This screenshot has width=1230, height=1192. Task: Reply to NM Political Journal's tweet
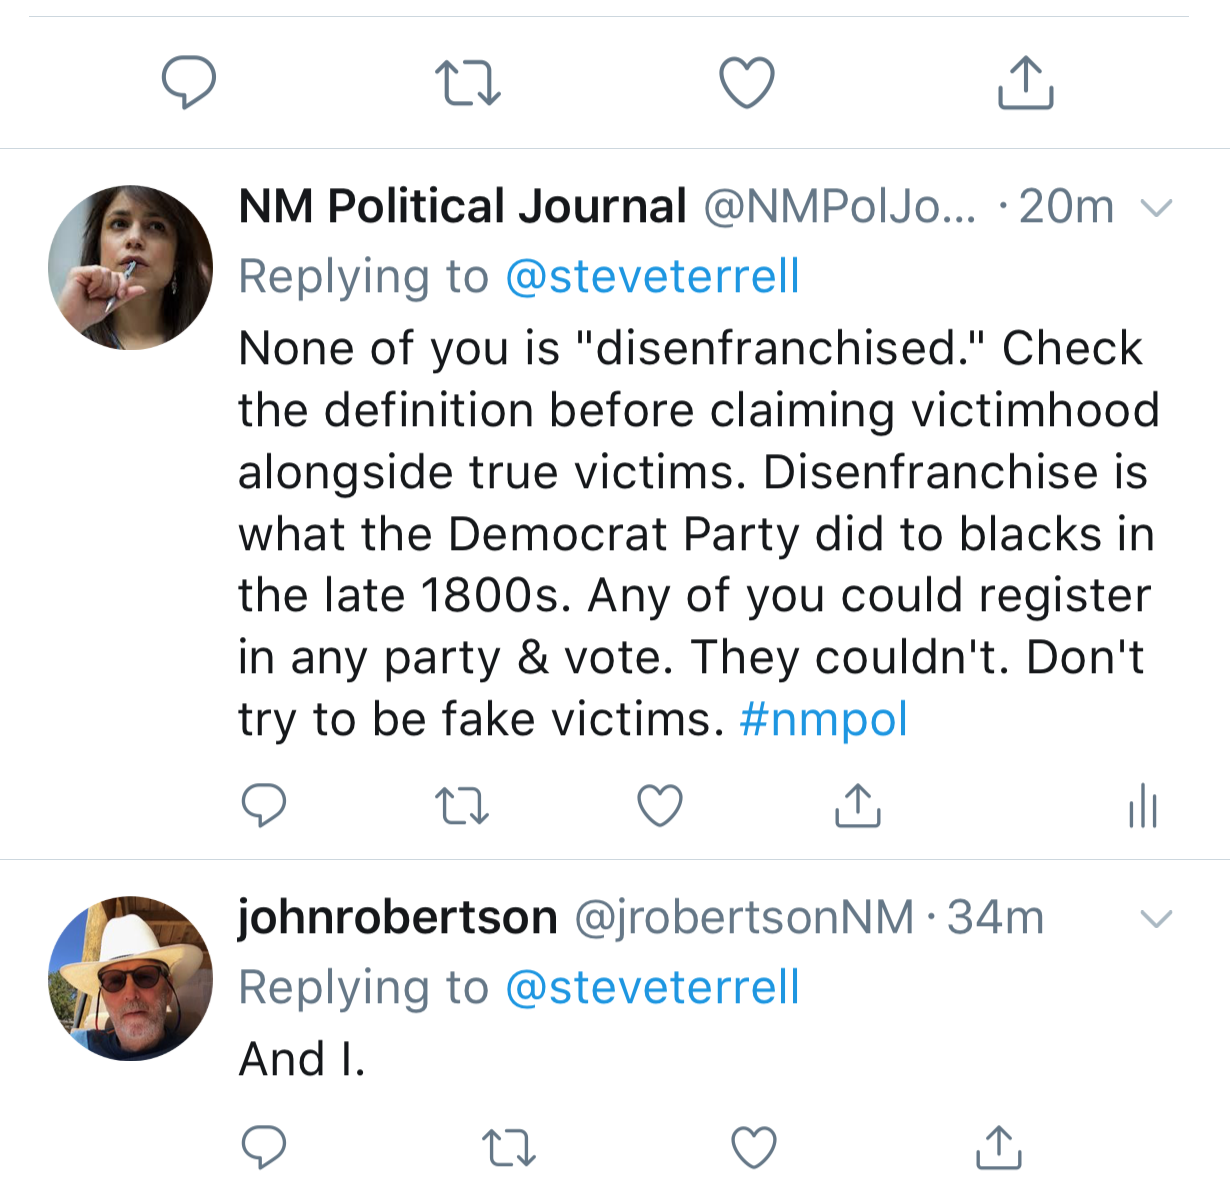tap(264, 805)
